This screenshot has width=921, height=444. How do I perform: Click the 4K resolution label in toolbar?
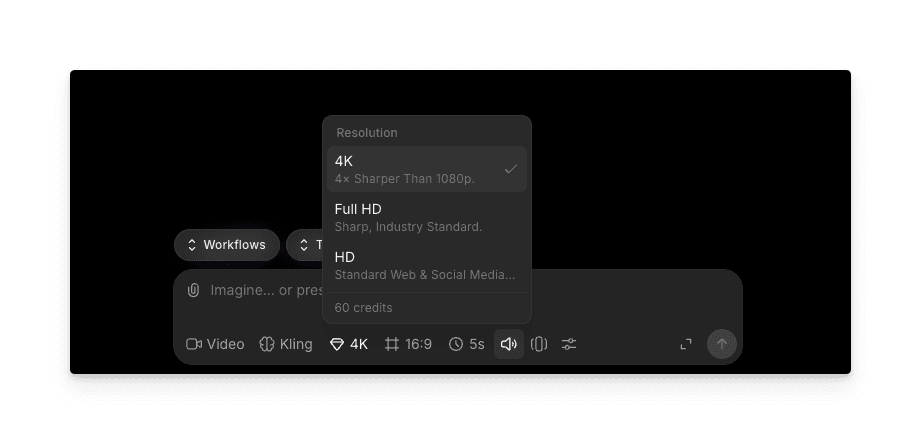[x=359, y=344]
